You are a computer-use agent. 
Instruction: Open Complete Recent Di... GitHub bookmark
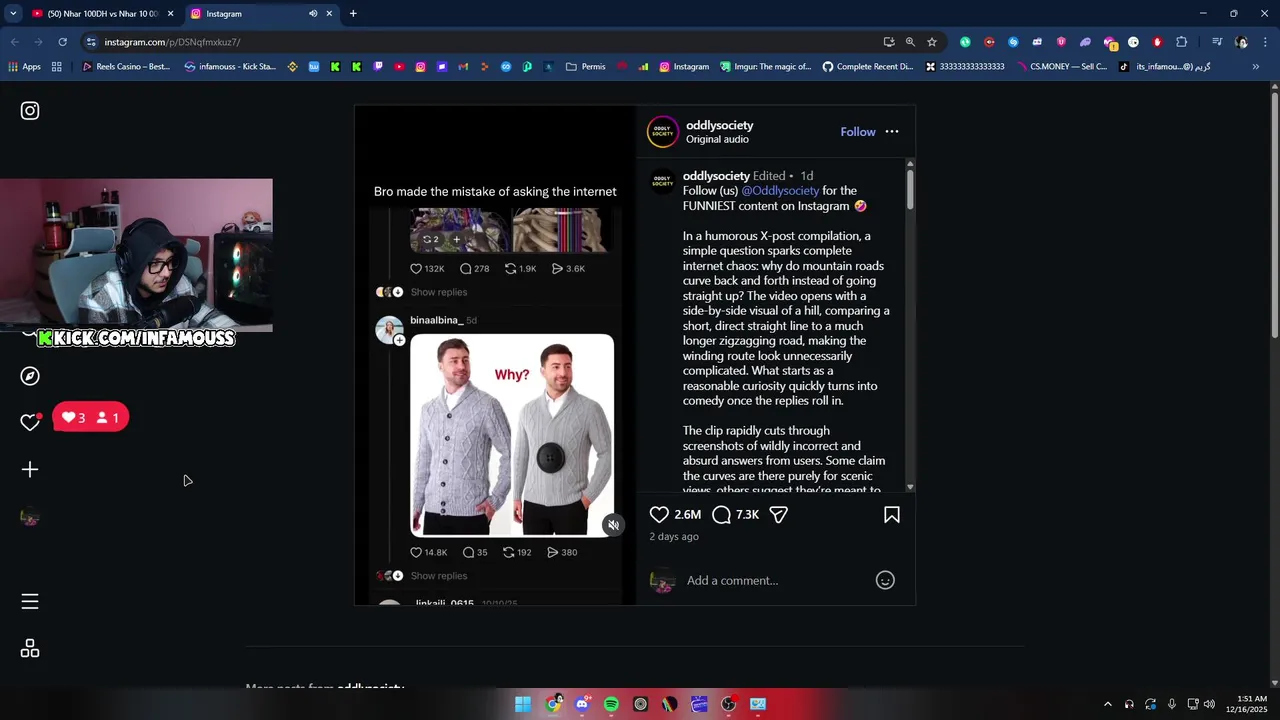(868, 67)
